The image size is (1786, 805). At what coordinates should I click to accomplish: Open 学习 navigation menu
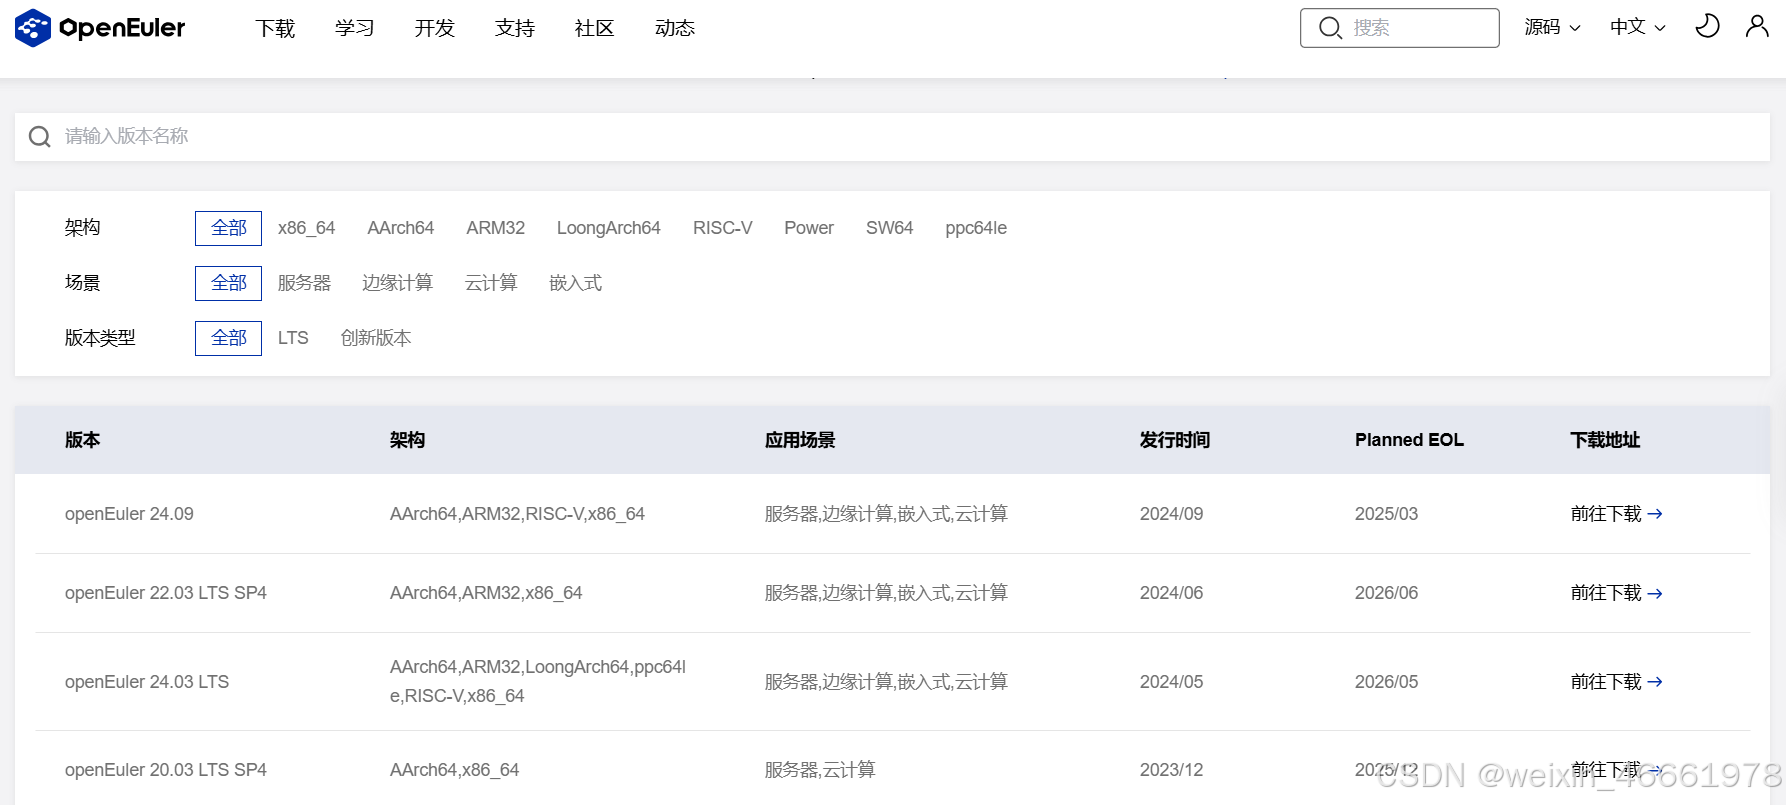coord(355,28)
